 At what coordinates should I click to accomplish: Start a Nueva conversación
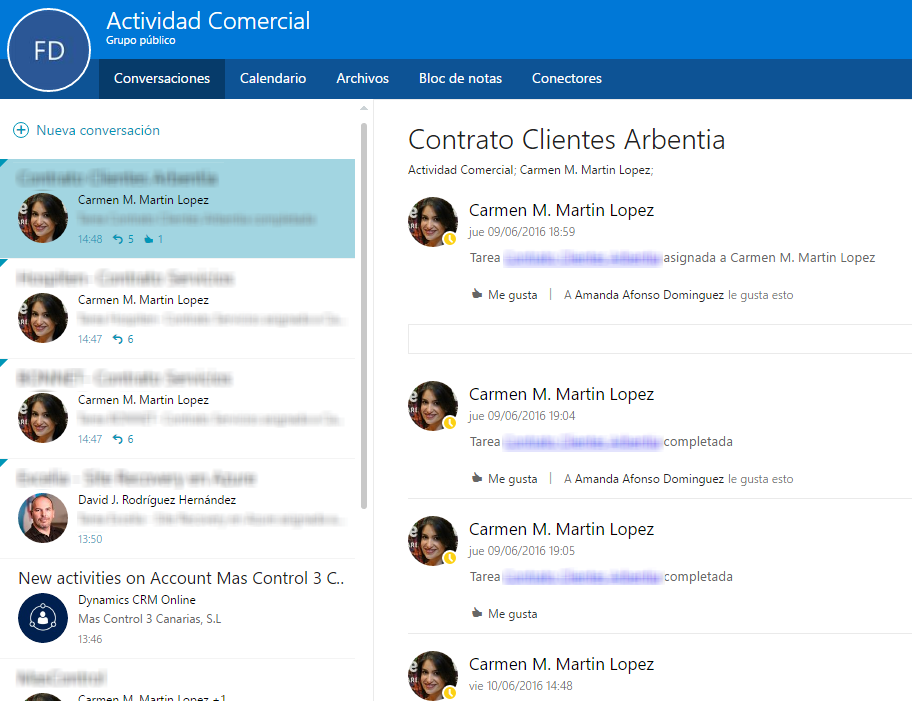coord(97,130)
